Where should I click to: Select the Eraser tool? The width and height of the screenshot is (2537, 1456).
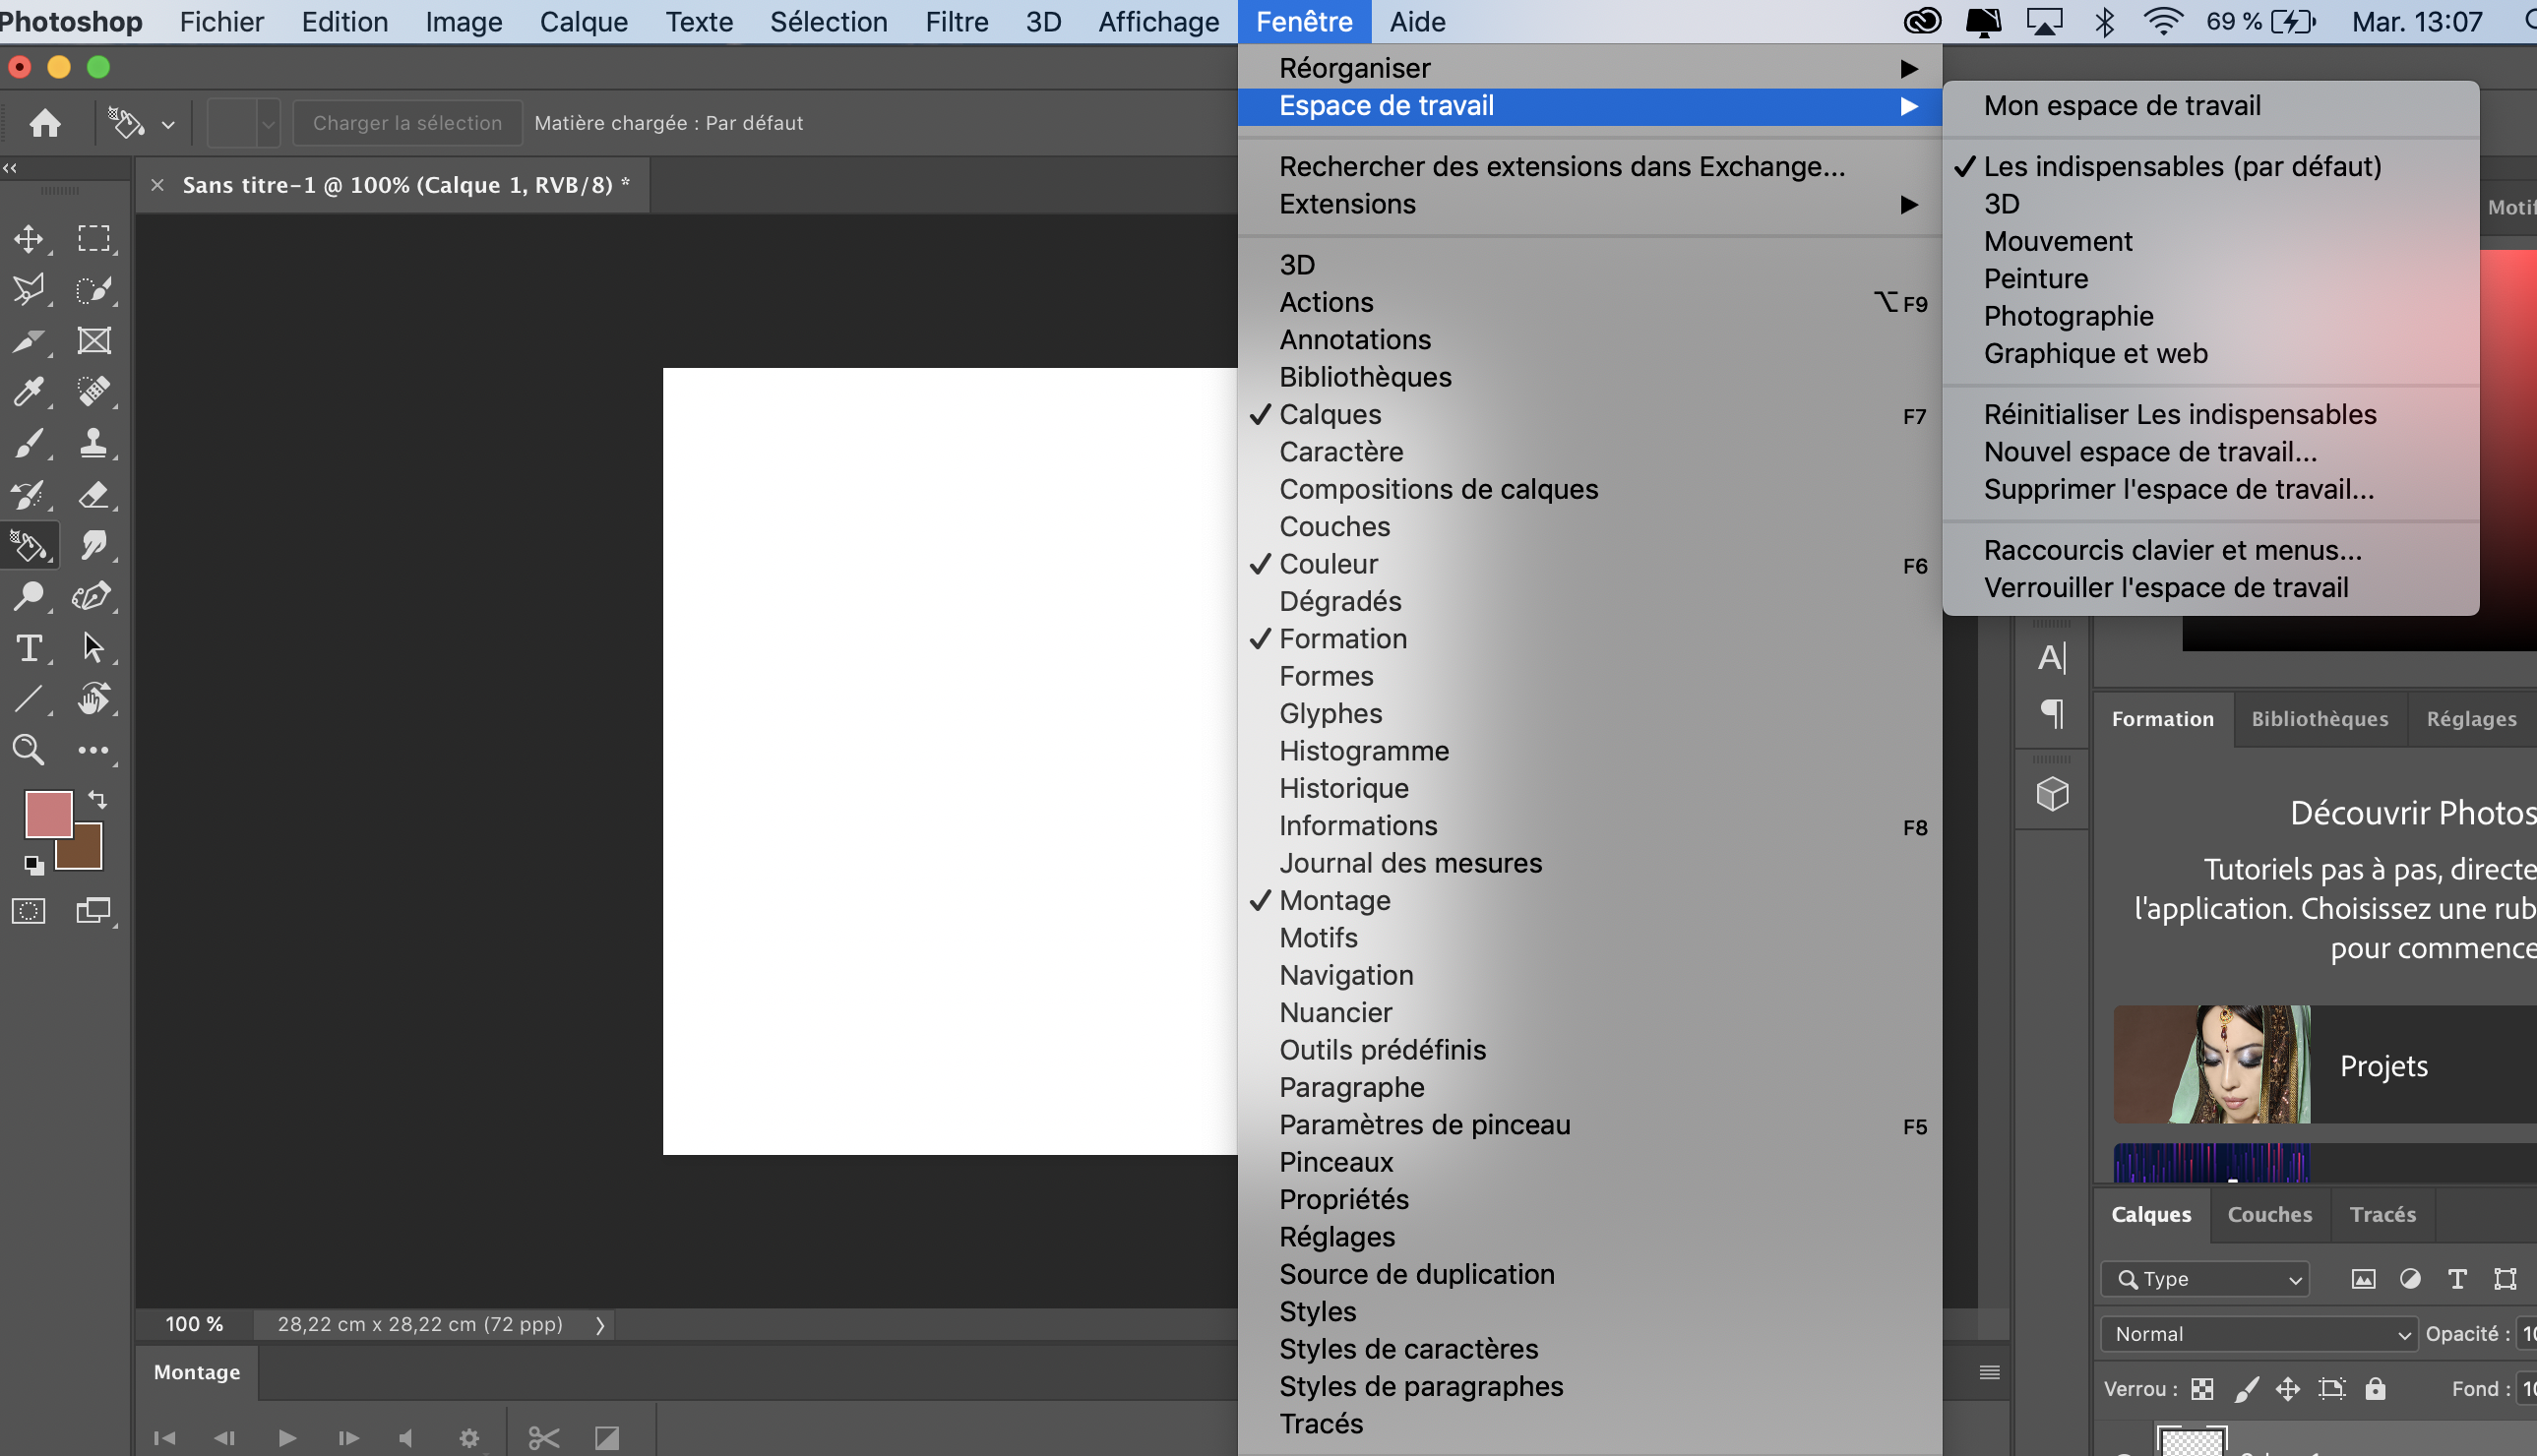pos(93,494)
